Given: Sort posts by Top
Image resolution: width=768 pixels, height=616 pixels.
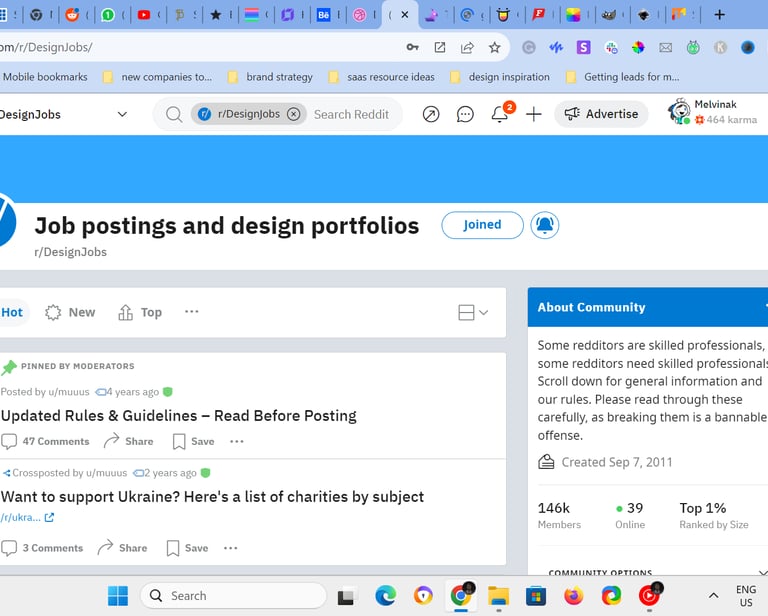Looking at the screenshot, I should click(140, 312).
